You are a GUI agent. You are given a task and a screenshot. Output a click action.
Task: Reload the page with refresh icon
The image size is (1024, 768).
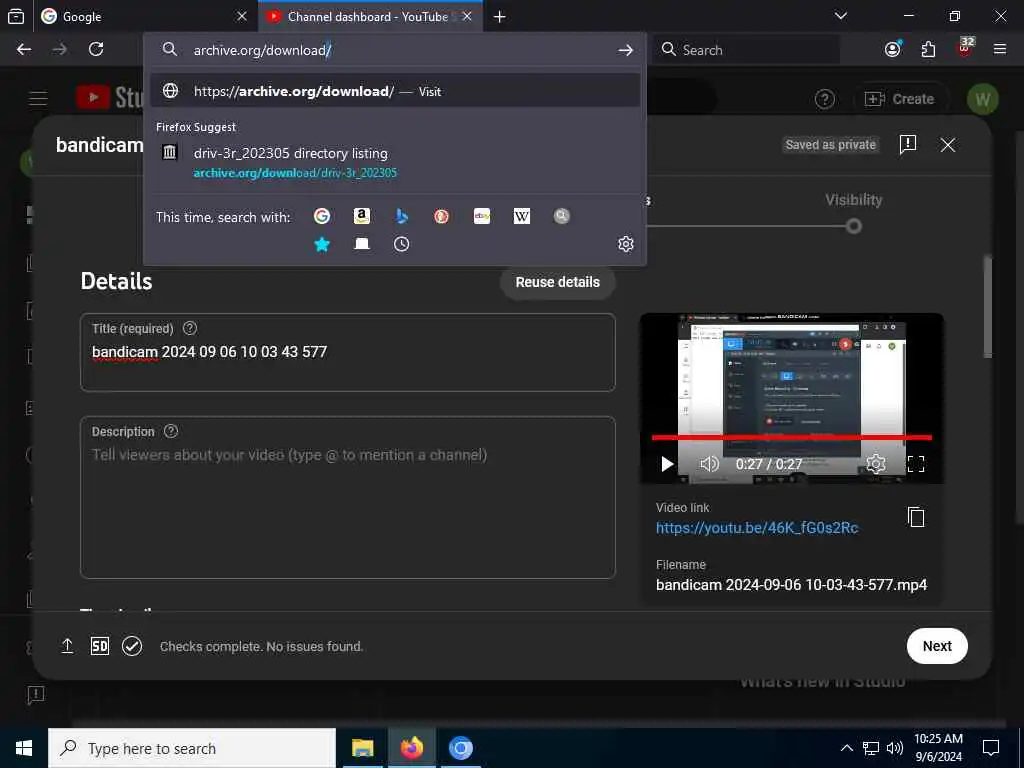pyautogui.click(x=96, y=50)
